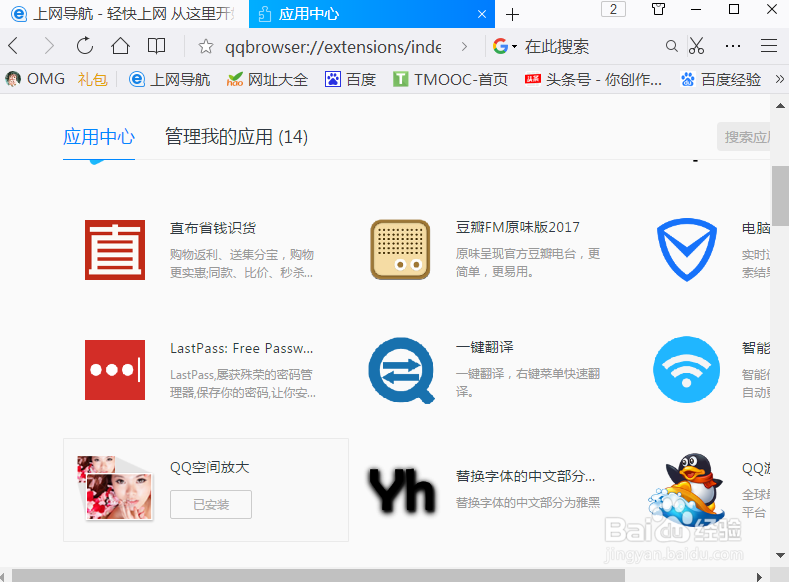Open the 礼包 bookmark
789x582 pixels.
pyautogui.click(x=93, y=79)
